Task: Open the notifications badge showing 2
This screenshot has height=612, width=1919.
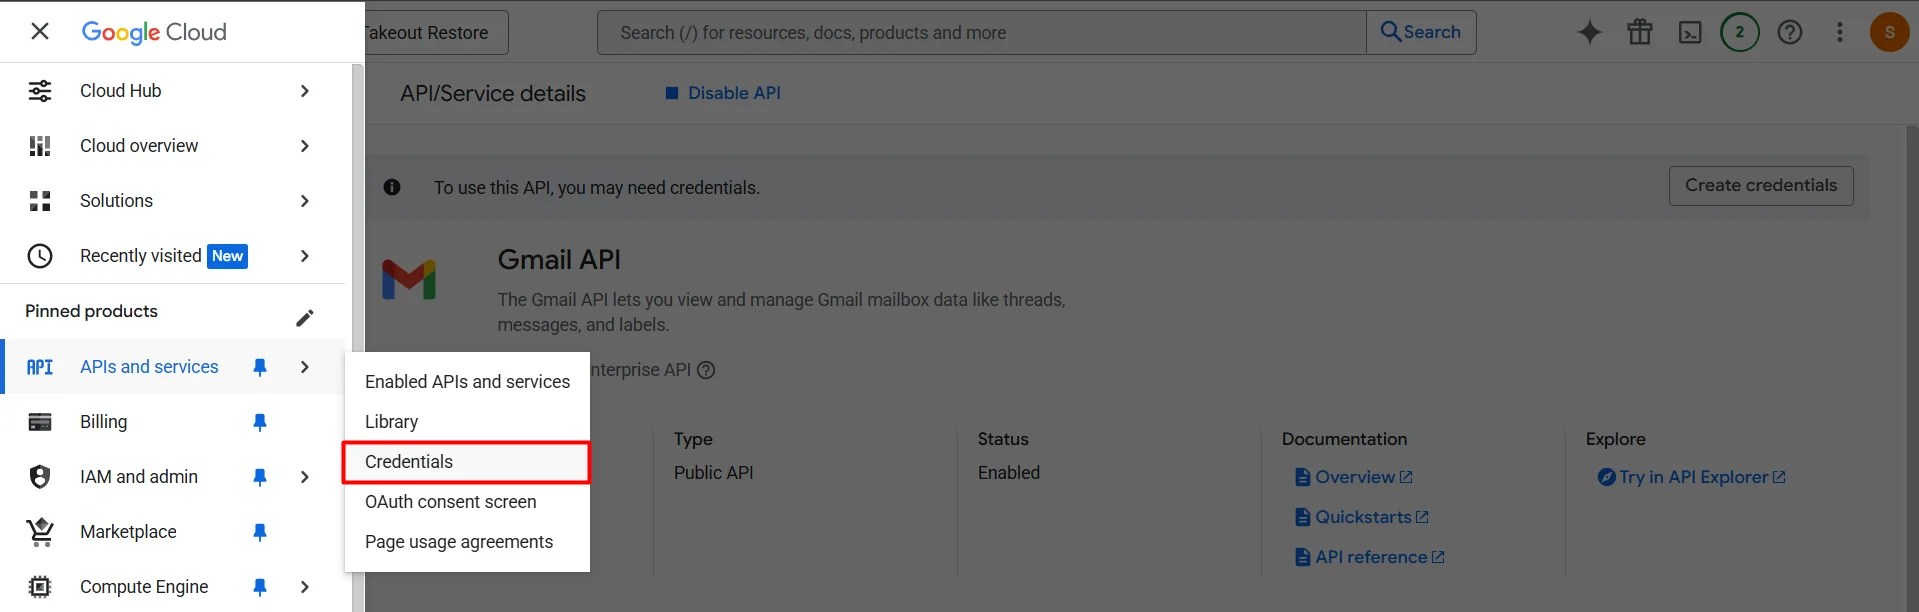Action: pyautogui.click(x=1740, y=32)
